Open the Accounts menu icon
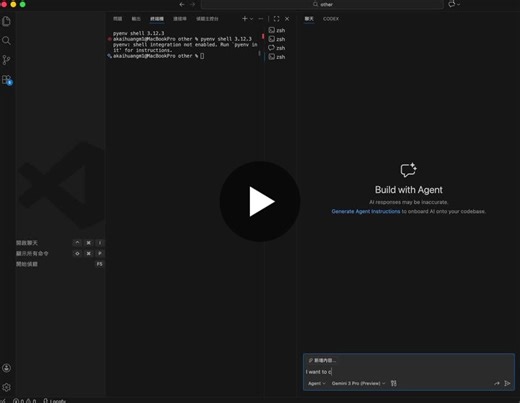520x403 pixels. pyautogui.click(x=6, y=368)
